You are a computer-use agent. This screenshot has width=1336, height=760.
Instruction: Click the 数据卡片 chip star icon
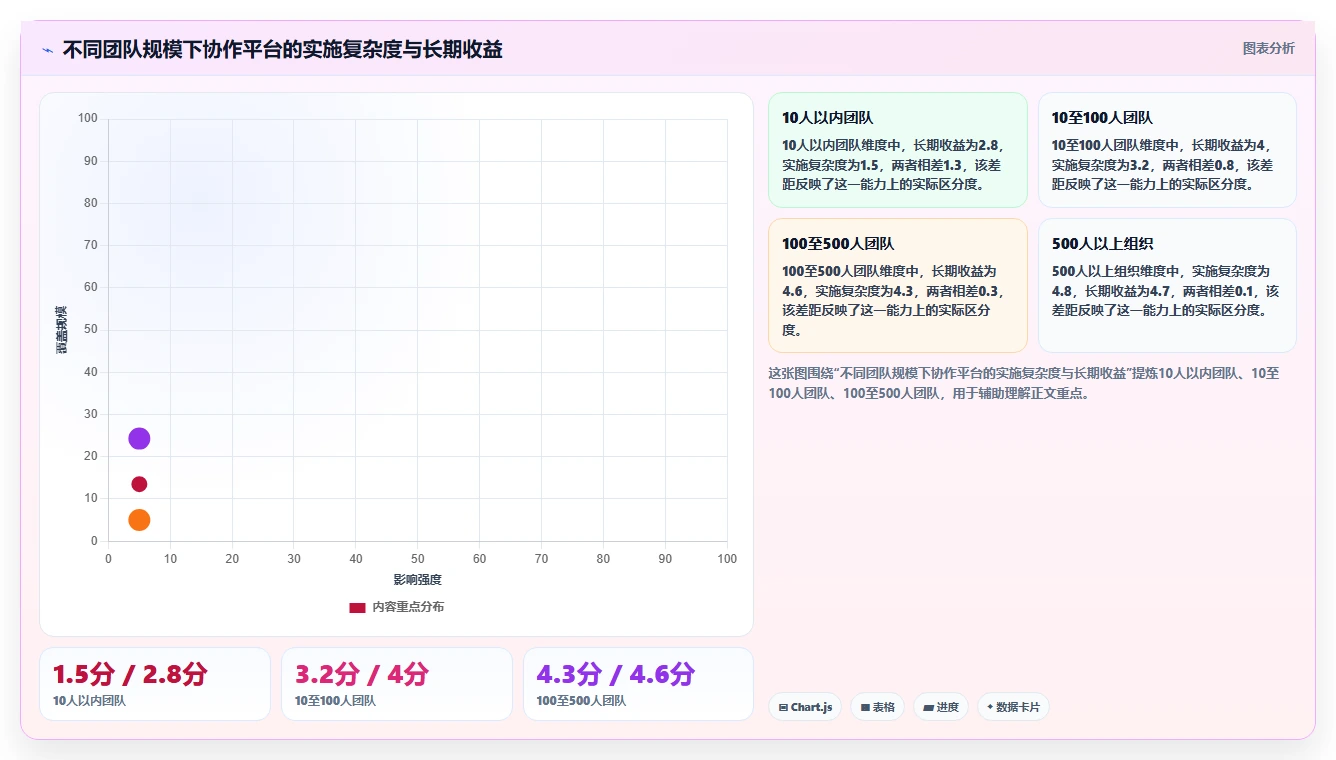[990, 707]
